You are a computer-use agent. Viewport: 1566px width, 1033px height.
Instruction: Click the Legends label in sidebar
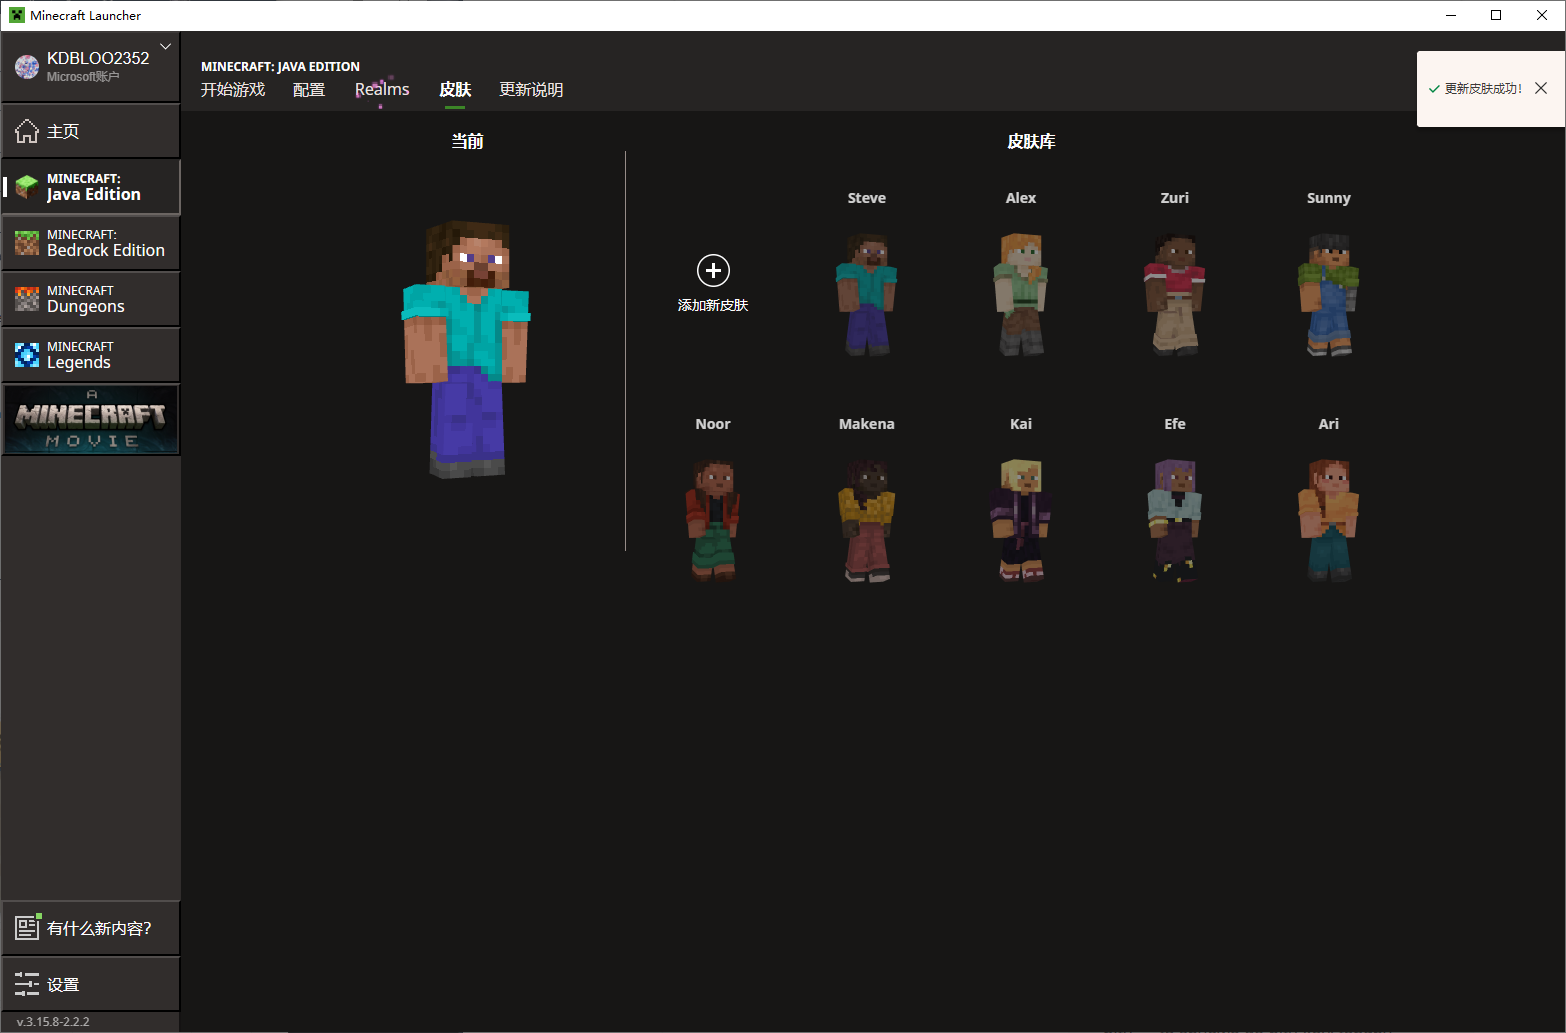79,363
